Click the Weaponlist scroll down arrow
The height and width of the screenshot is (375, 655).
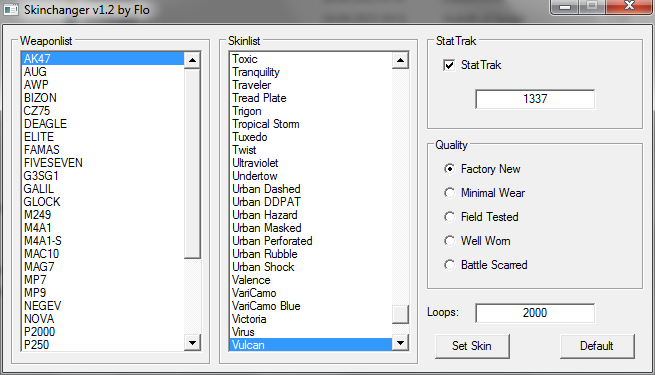pos(192,343)
